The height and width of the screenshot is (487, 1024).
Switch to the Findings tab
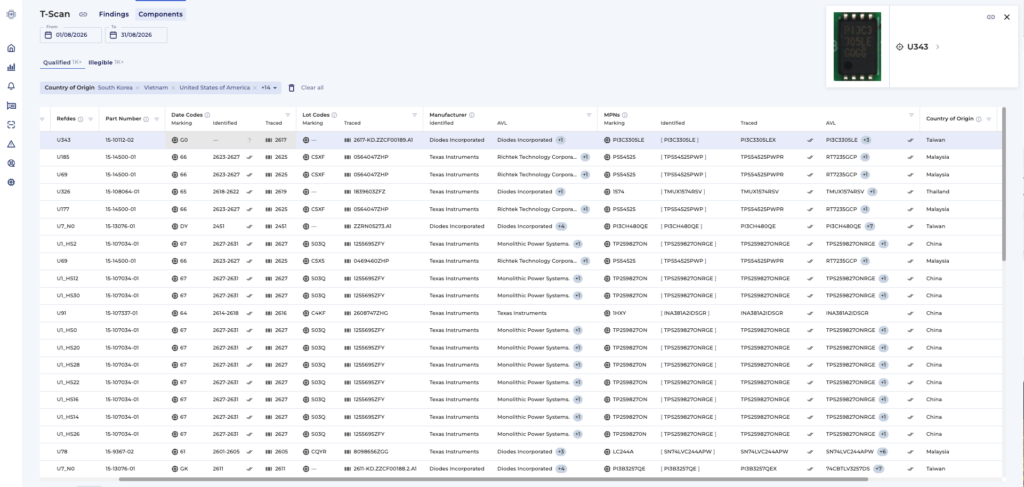[x=114, y=14]
